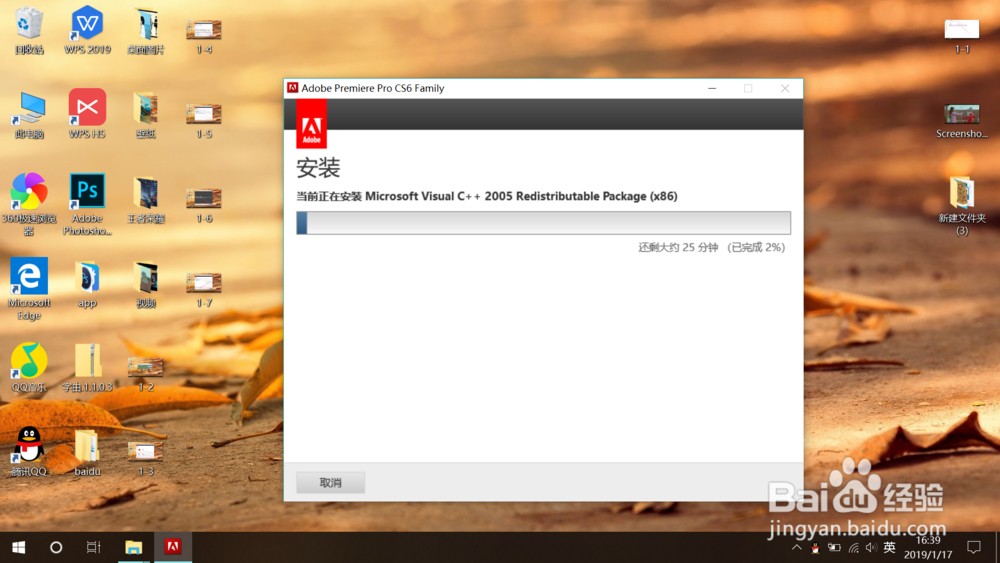The height and width of the screenshot is (563, 1000).
Task: Open the Windows Start menu
Action: pyautogui.click(x=18, y=547)
